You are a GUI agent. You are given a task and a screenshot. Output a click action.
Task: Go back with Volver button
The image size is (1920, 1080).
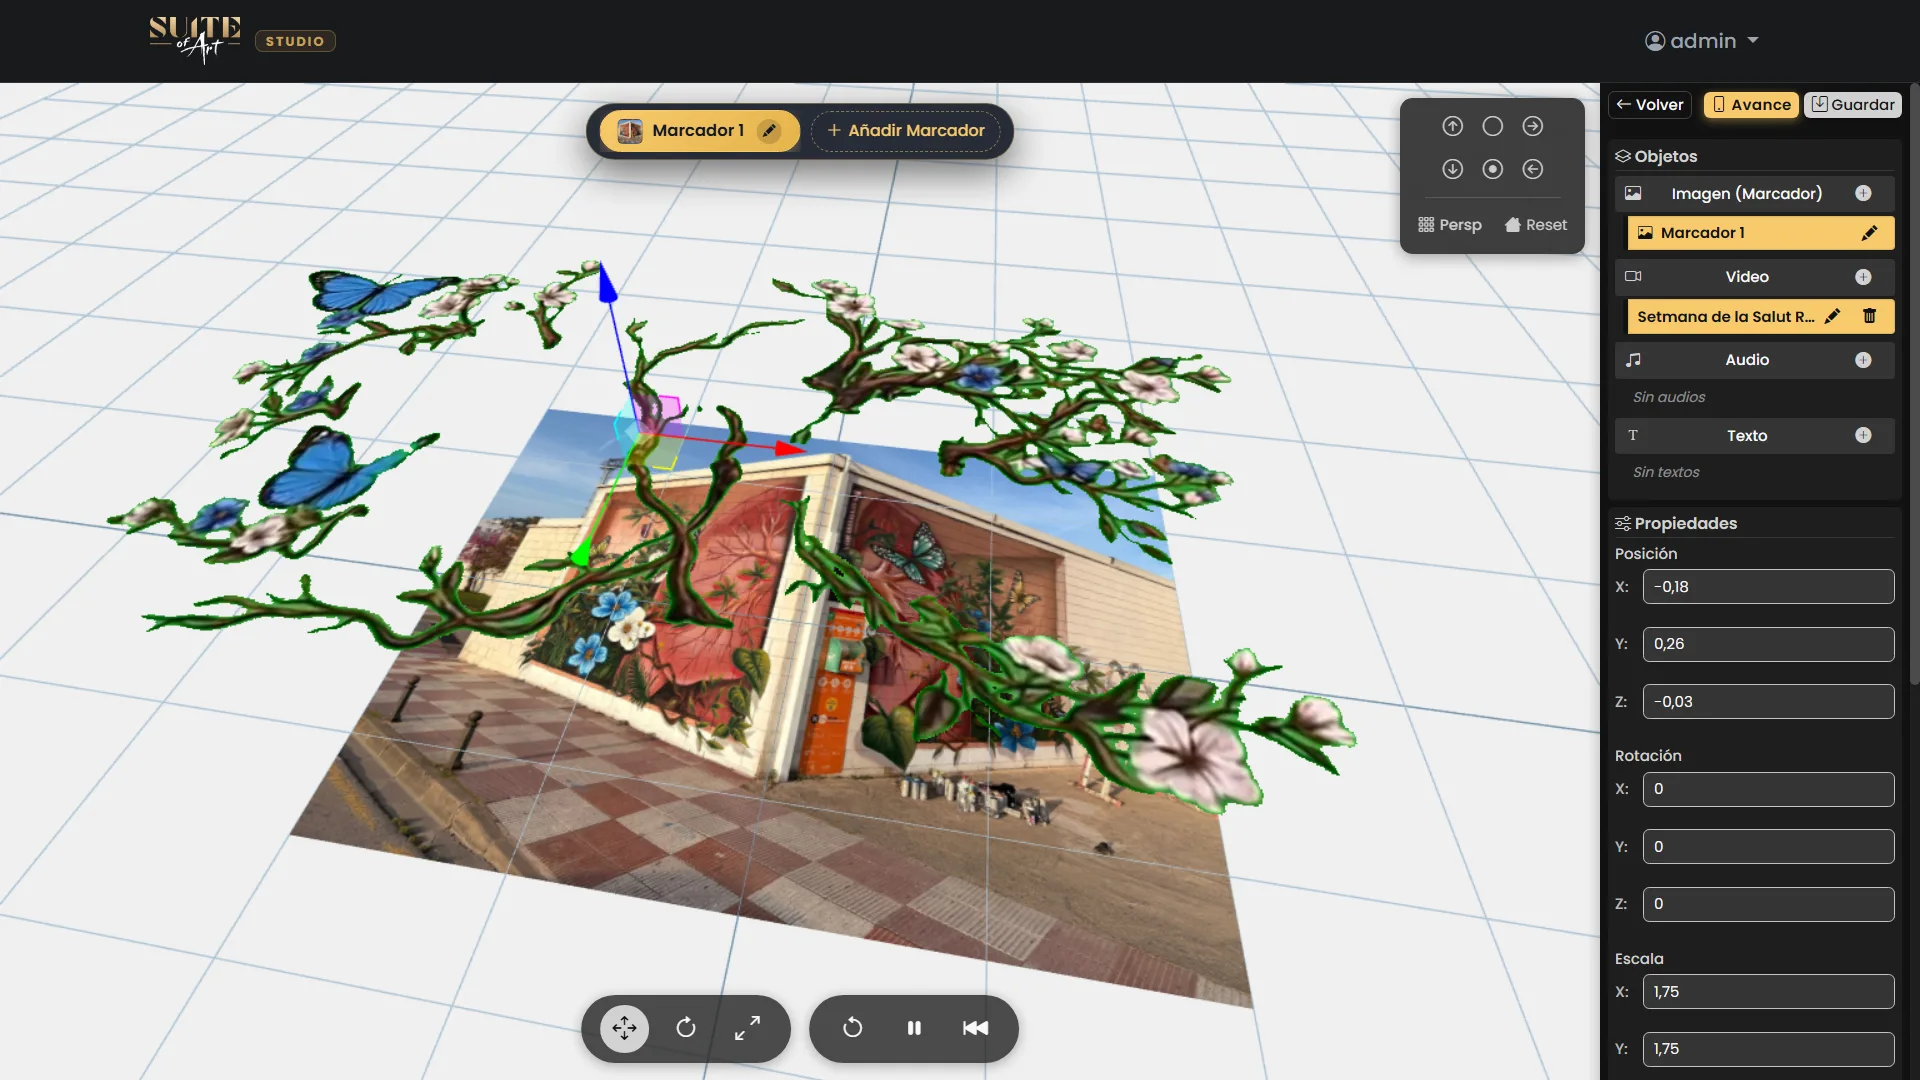tap(1650, 105)
